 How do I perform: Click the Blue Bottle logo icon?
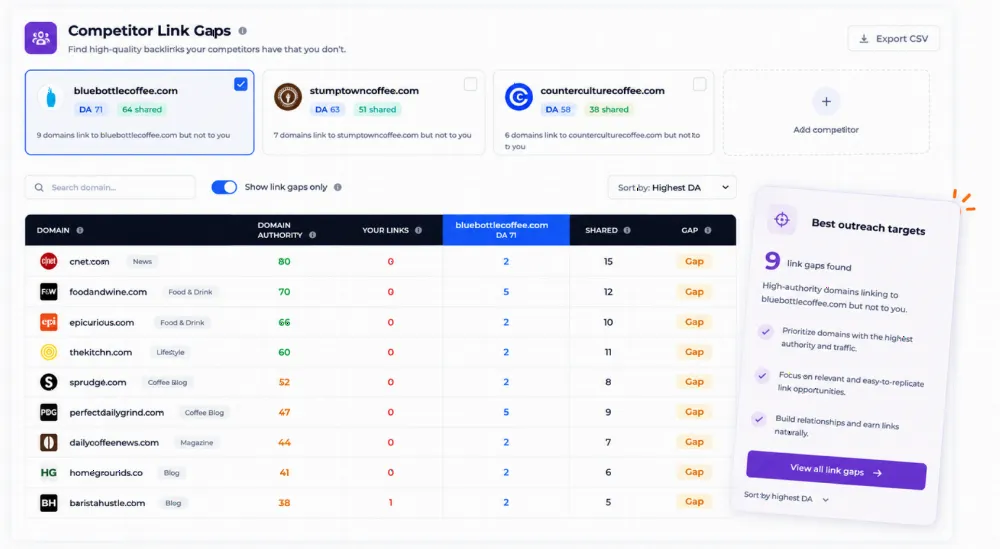[51, 98]
